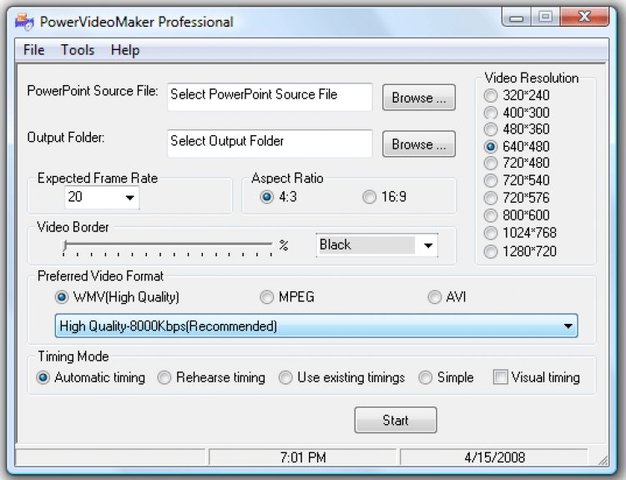Image resolution: width=626 pixels, height=480 pixels.
Task: Close the PowerVideoMaker Professional window
Action: [x=584, y=17]
